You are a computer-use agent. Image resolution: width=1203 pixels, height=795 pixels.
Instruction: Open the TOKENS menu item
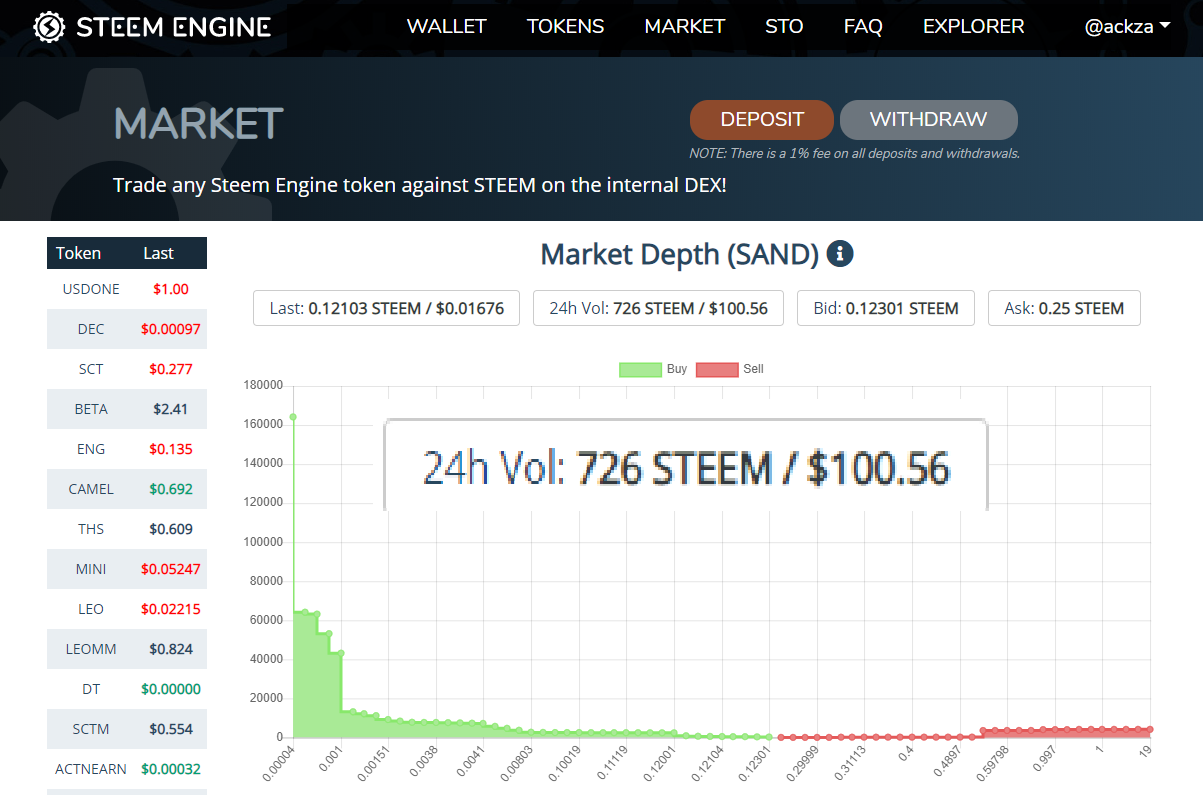[x=566, y=27]
